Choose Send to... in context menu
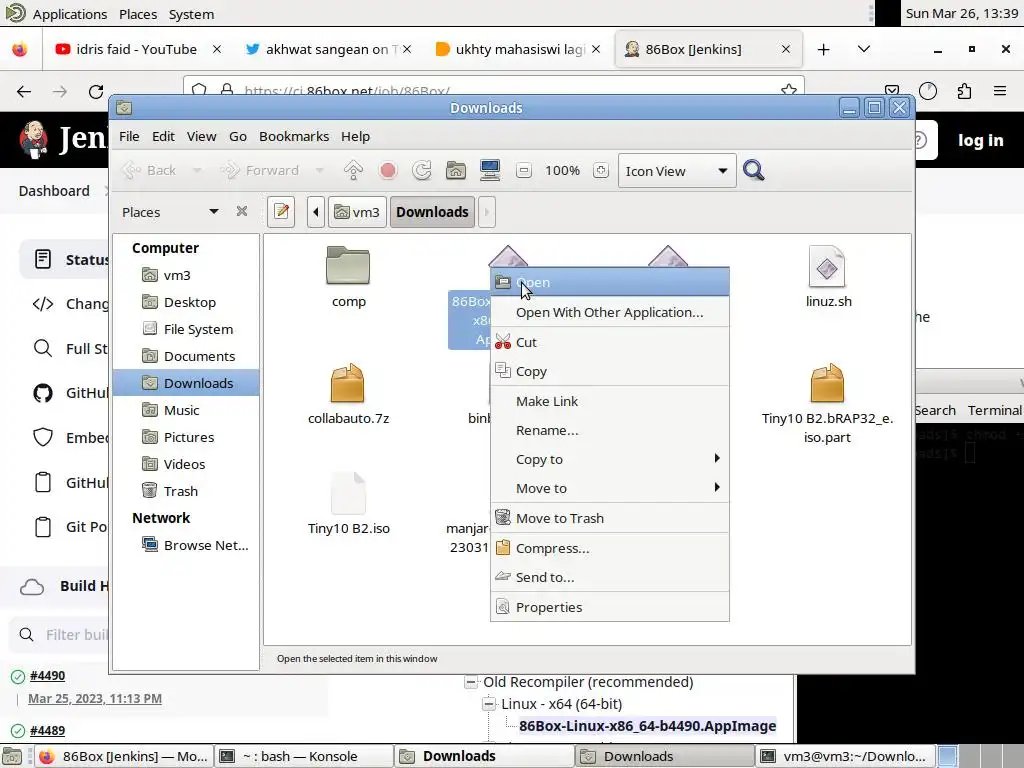Viewport: 1024px width, 768px height. 609,577
